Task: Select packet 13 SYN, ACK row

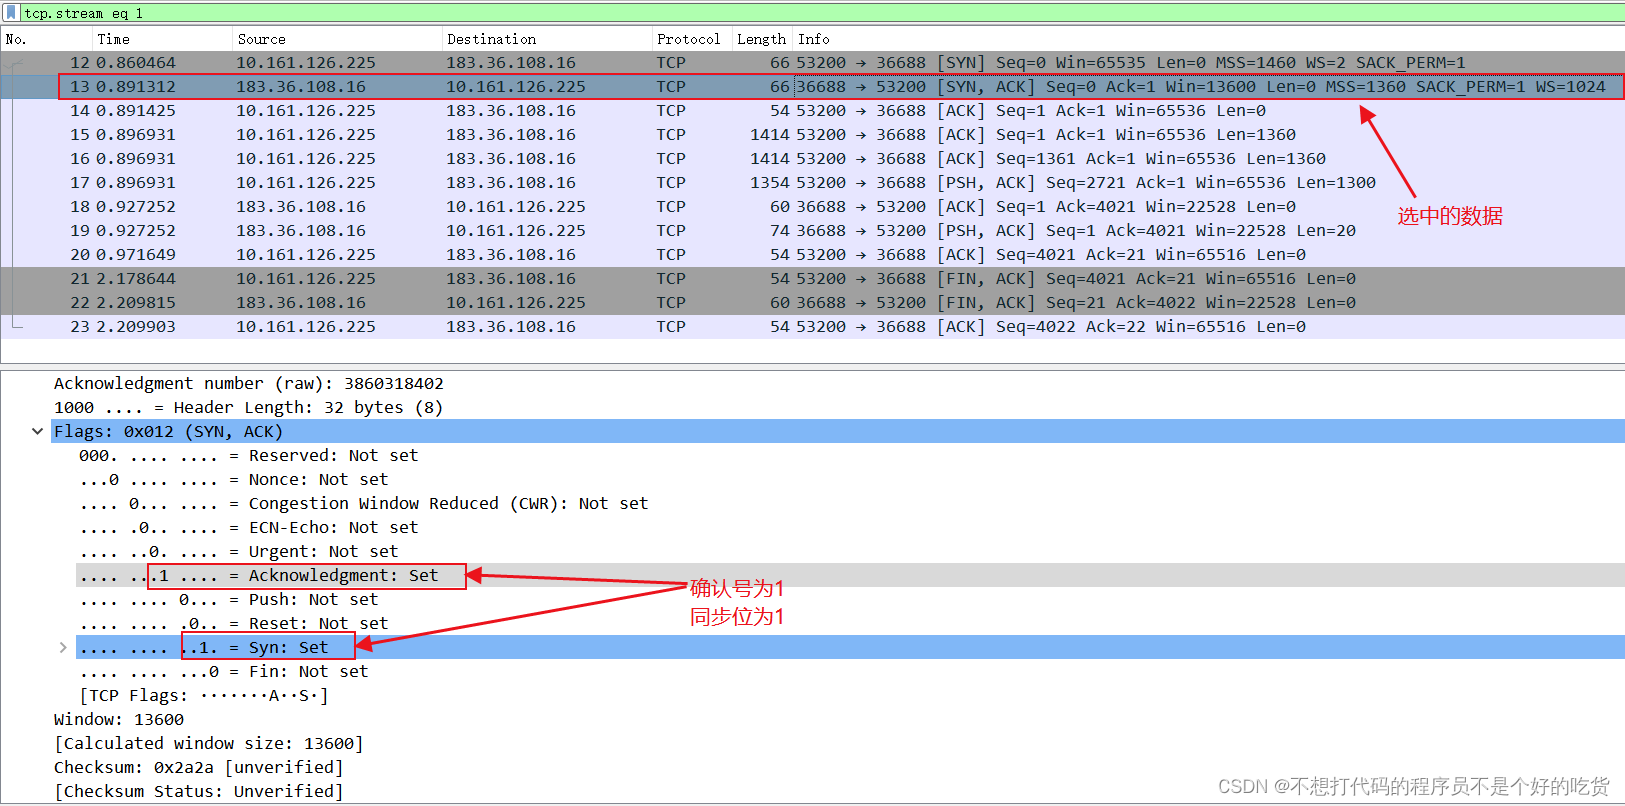Action: [x=812, y=87]
